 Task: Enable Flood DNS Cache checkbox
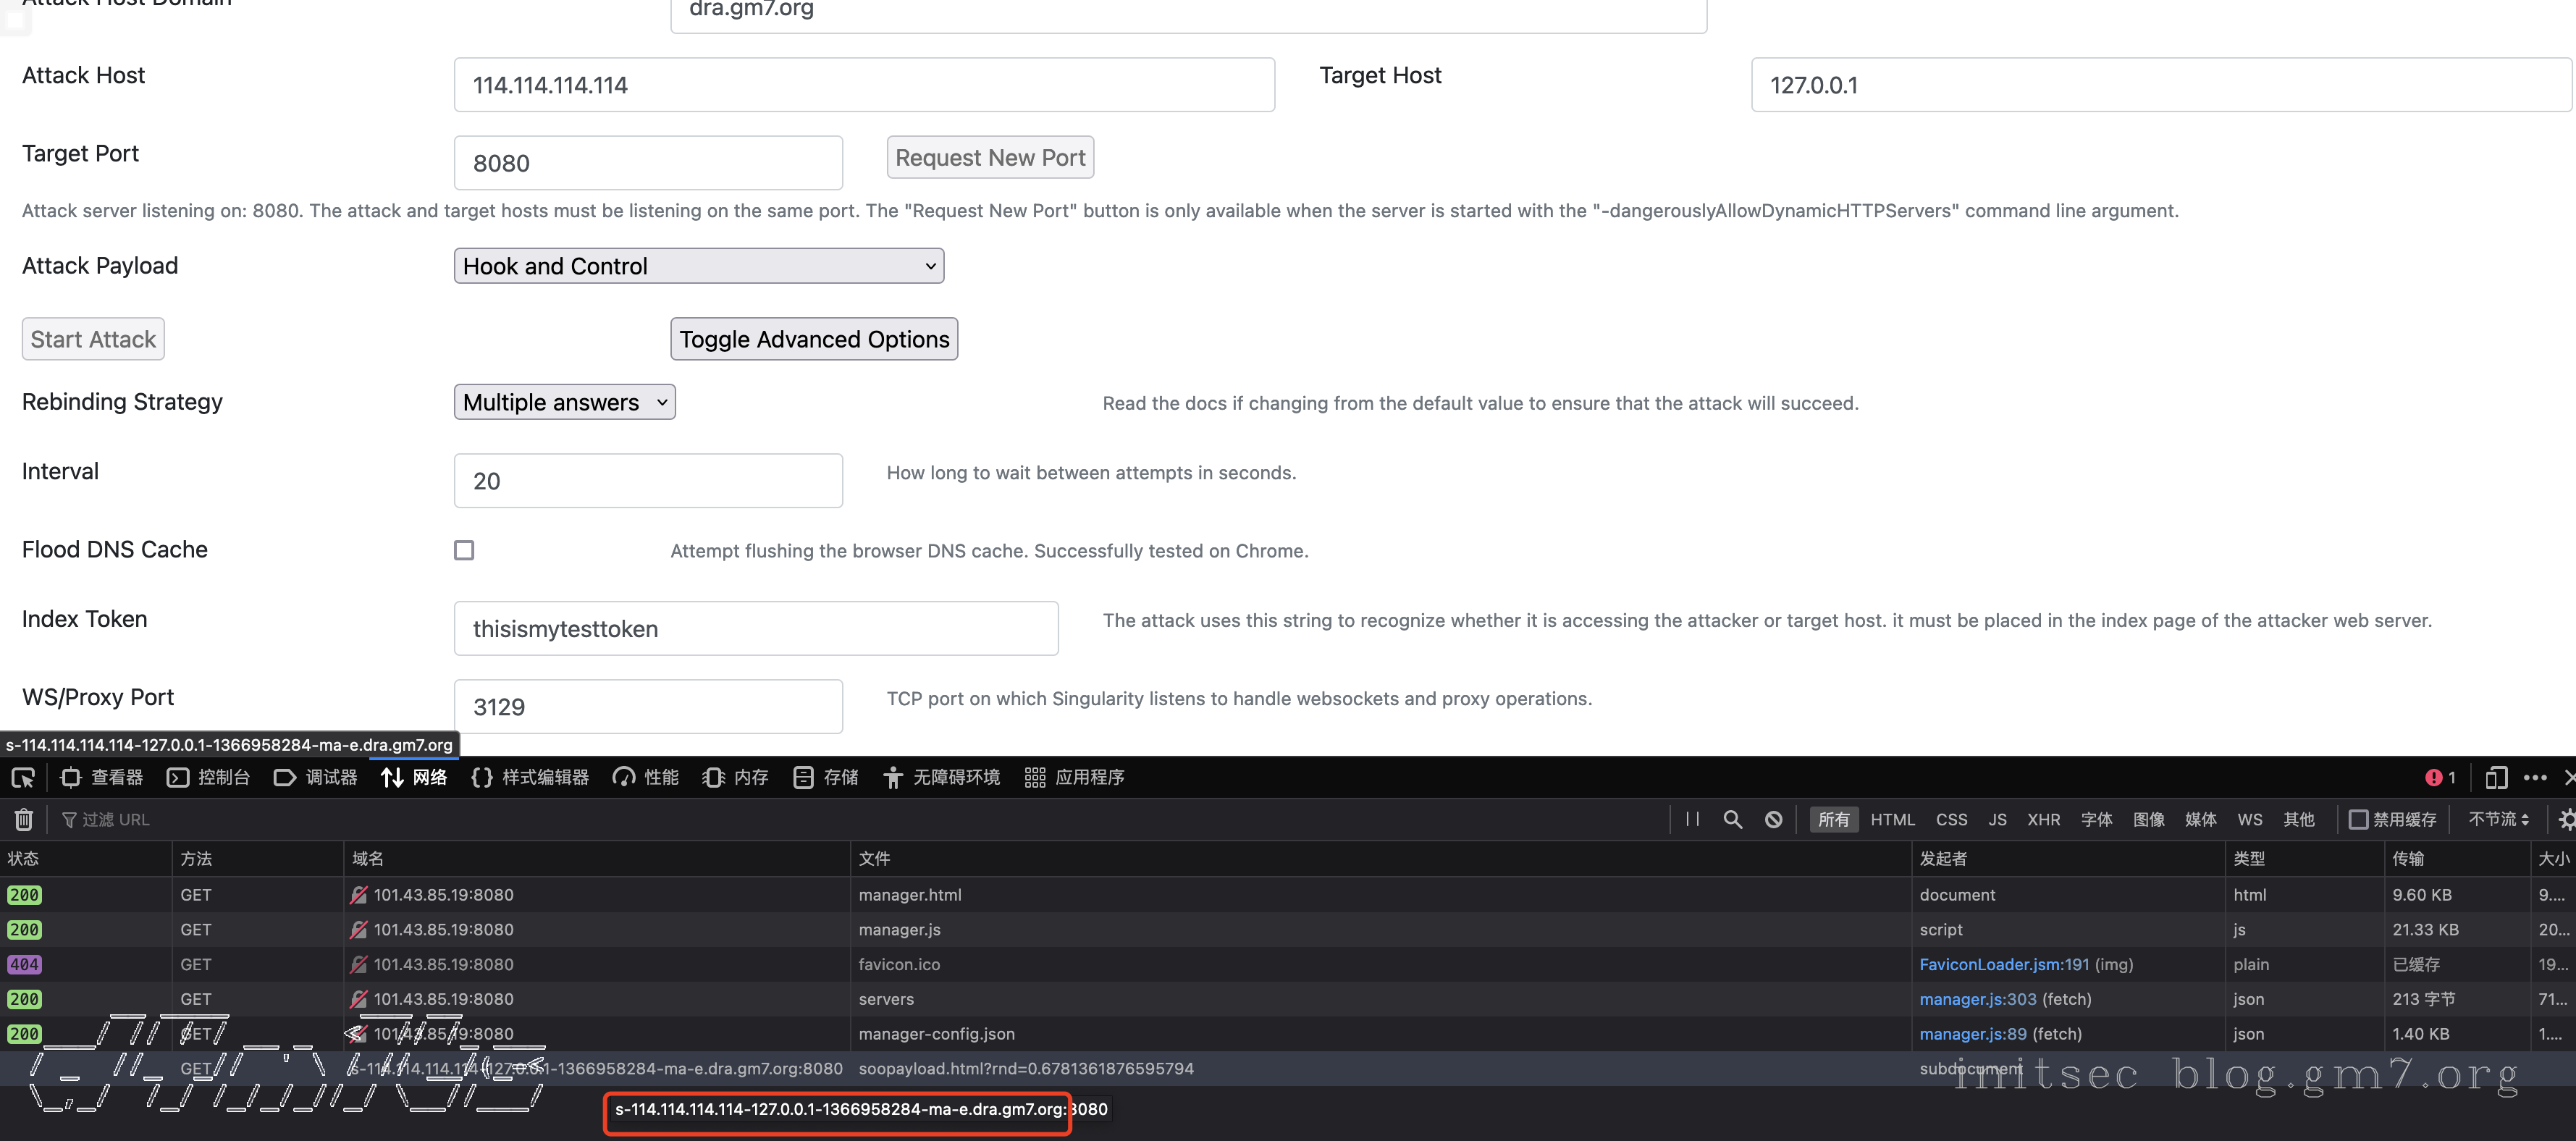coord(464,551)
